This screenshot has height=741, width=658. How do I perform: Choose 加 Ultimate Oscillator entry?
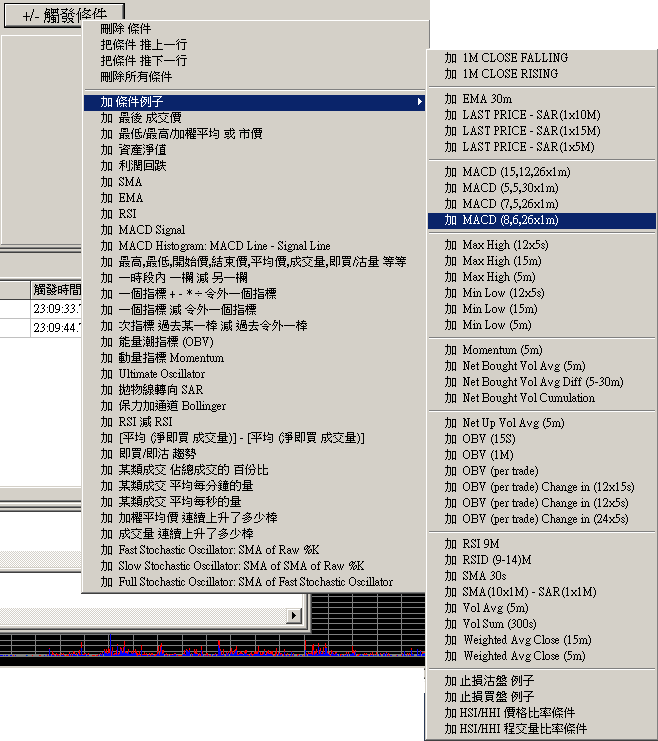click(x=155, y=374)
